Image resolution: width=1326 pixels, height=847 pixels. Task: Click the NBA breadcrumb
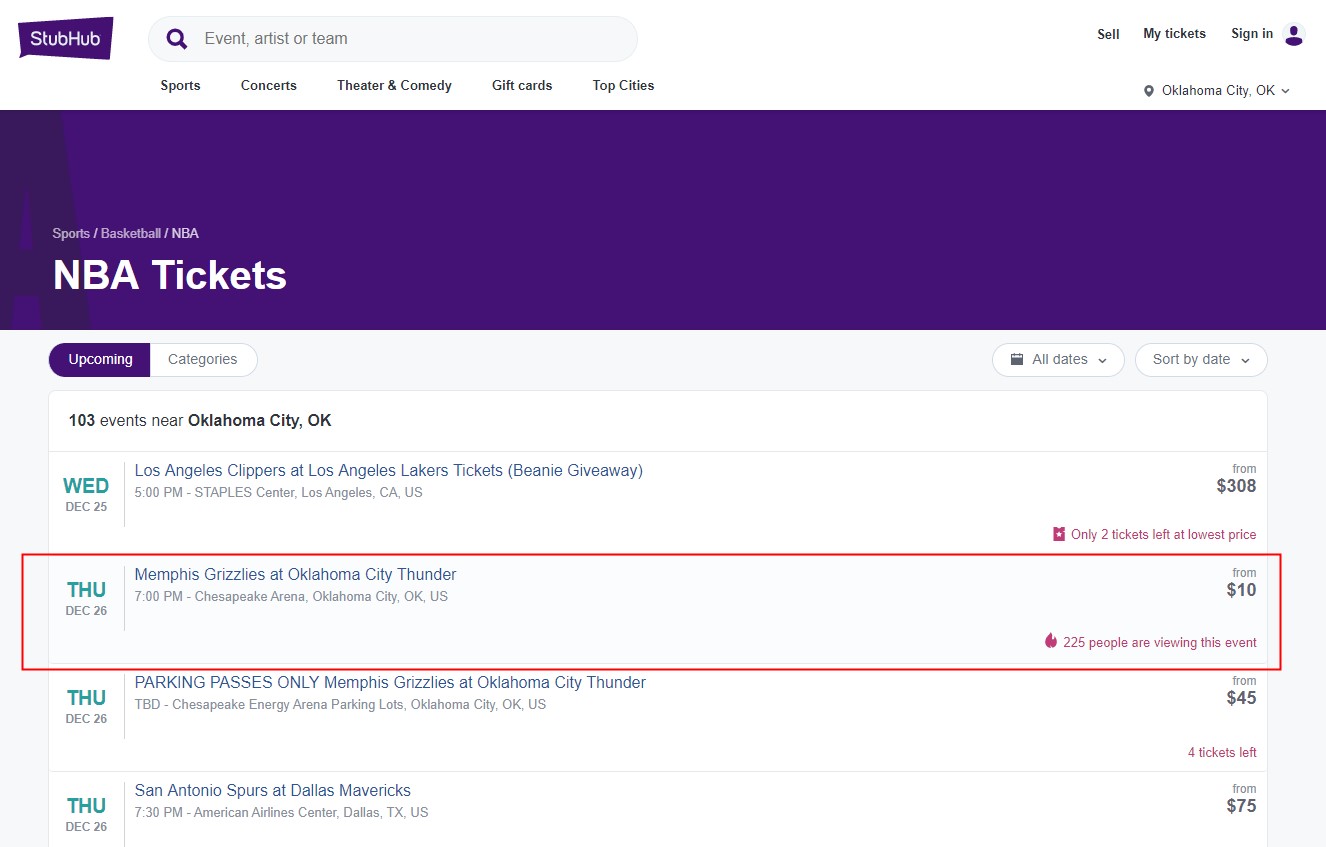pos(185,233)
